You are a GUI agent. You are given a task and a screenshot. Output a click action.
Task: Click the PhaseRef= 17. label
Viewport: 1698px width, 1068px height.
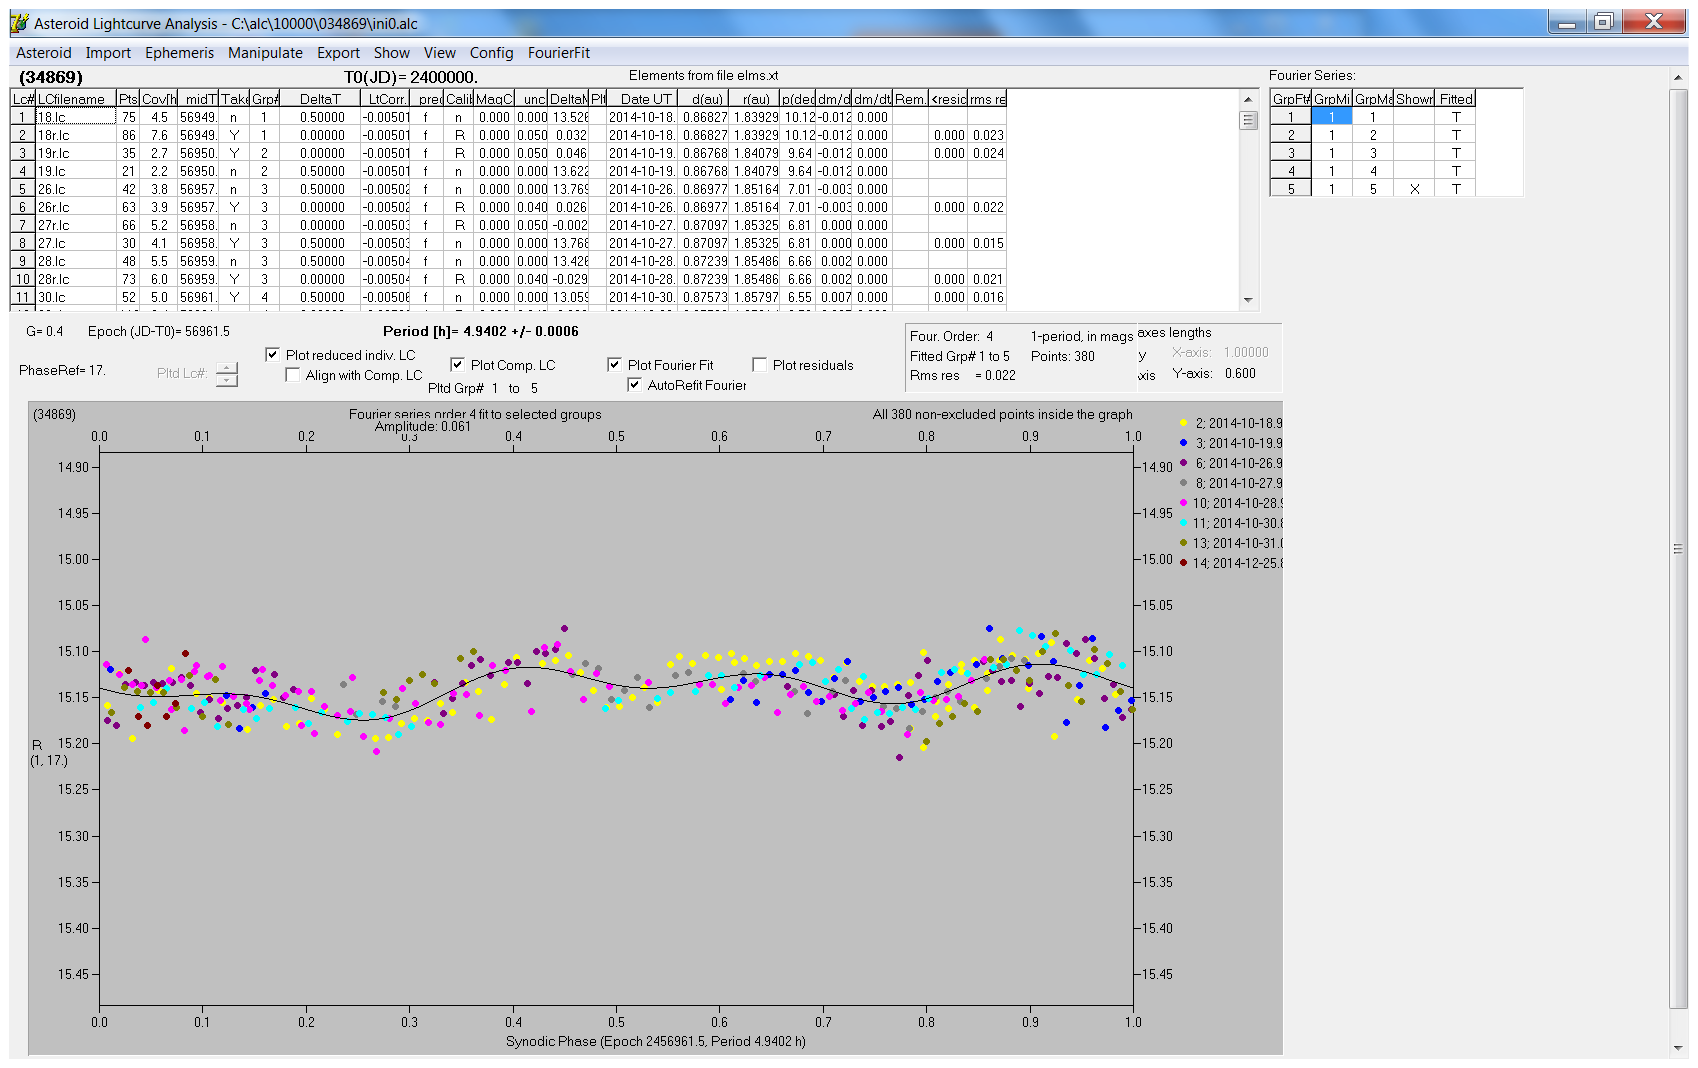62,370
